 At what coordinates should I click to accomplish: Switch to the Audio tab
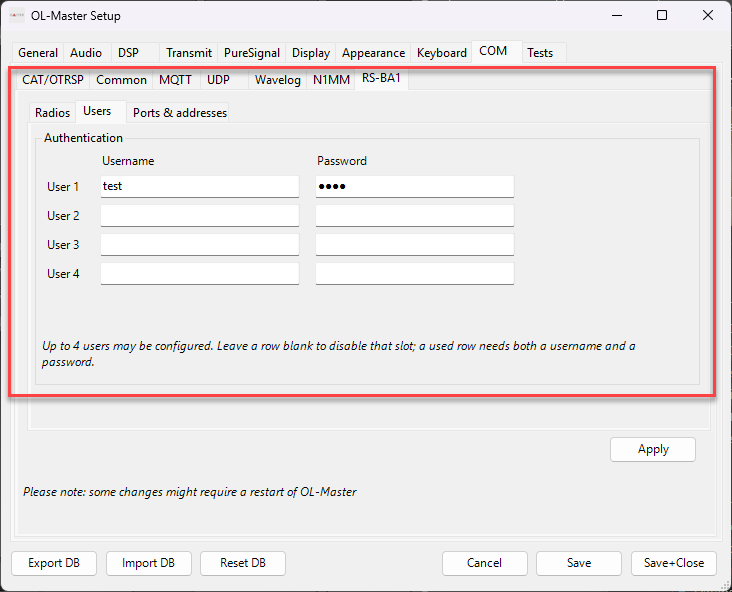[x=86, y=53]
